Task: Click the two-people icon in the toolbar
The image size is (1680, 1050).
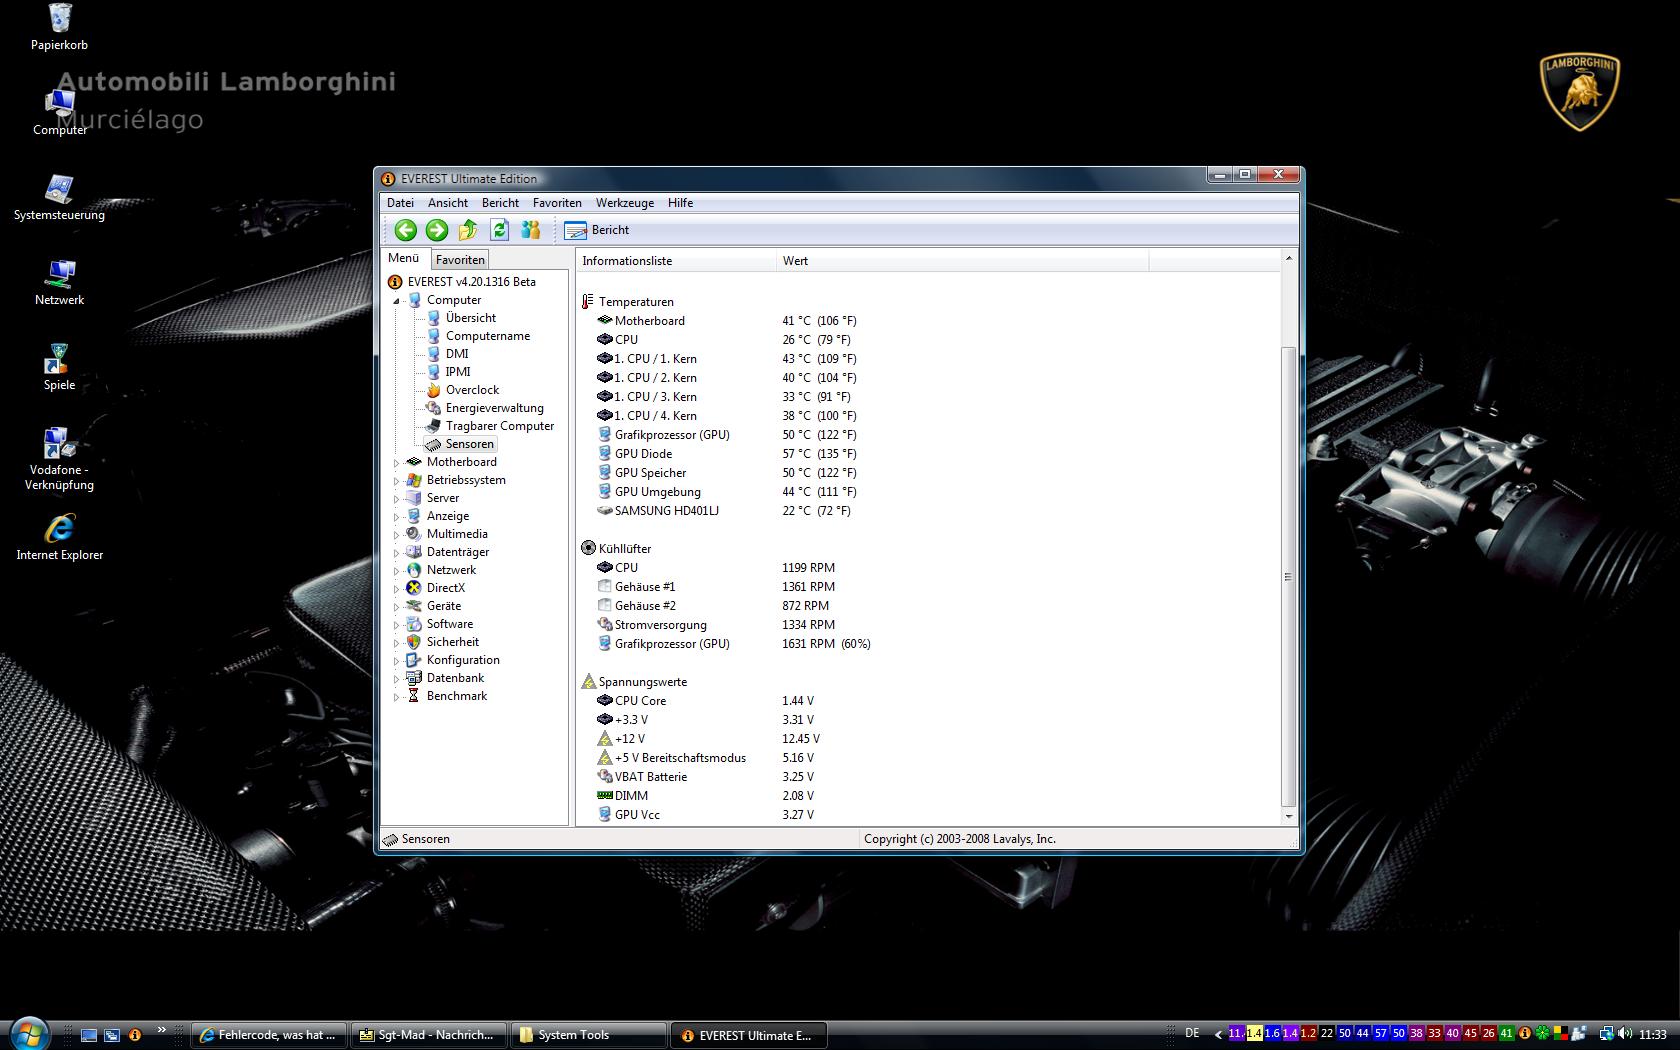Action: [531, 230]
